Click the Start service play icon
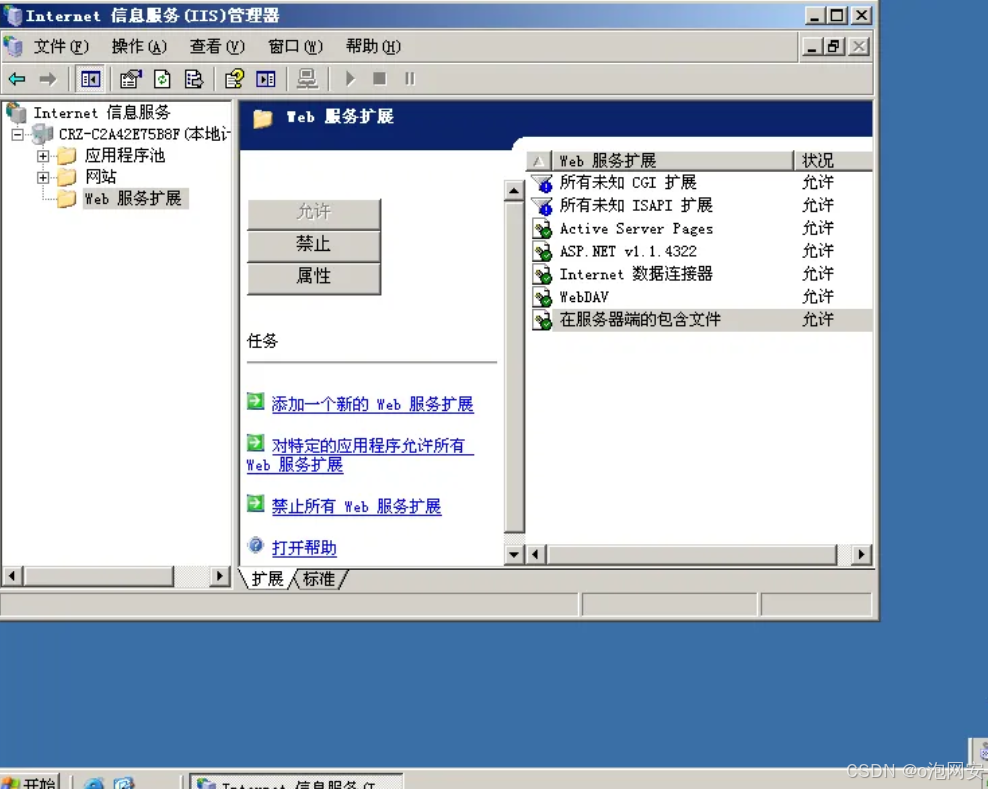Viewport: 988px width, 789px height. (x=350, y=79)
